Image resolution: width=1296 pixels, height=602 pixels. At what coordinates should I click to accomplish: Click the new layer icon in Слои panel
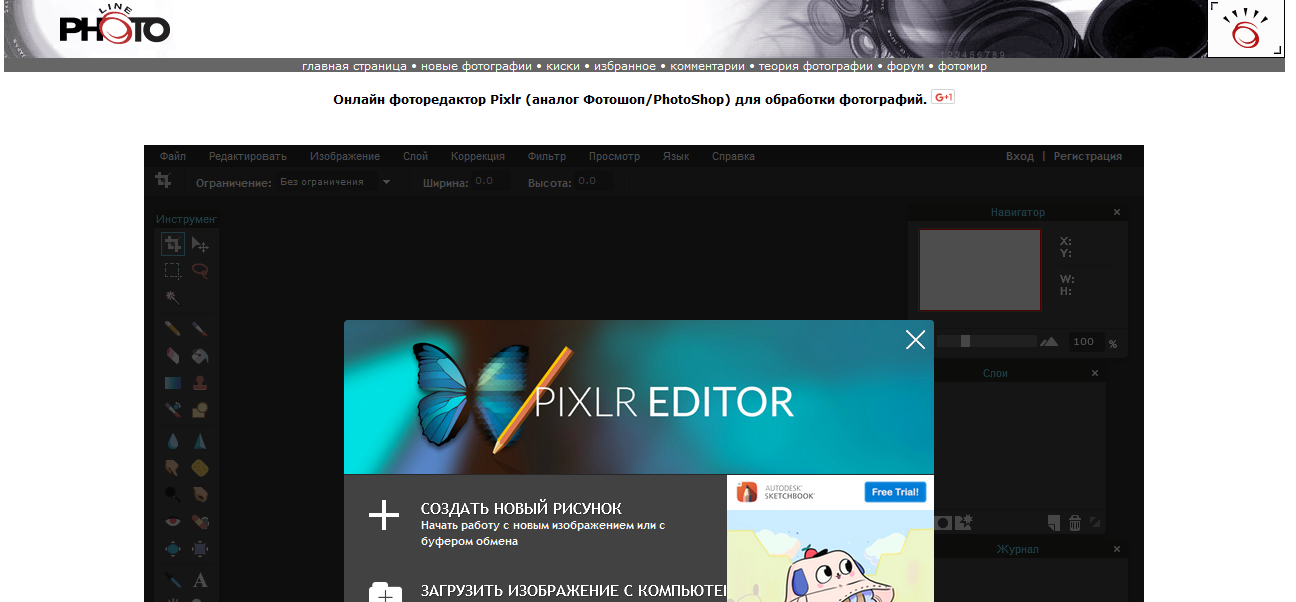point(1054,523)
